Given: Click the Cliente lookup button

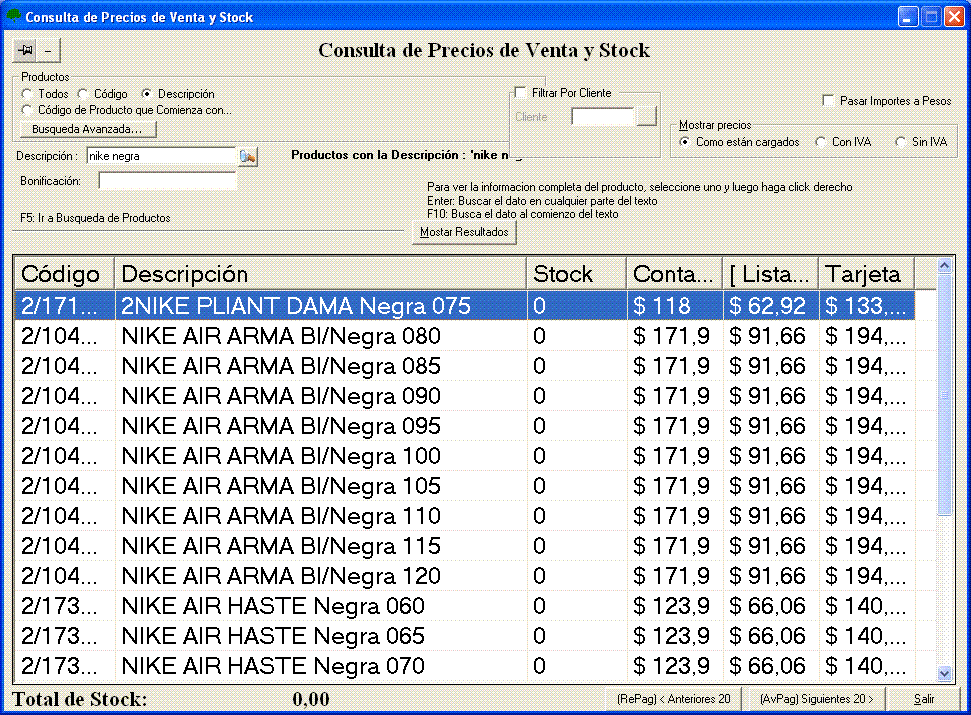Looking at the screenshot, I should click(647, 116).
